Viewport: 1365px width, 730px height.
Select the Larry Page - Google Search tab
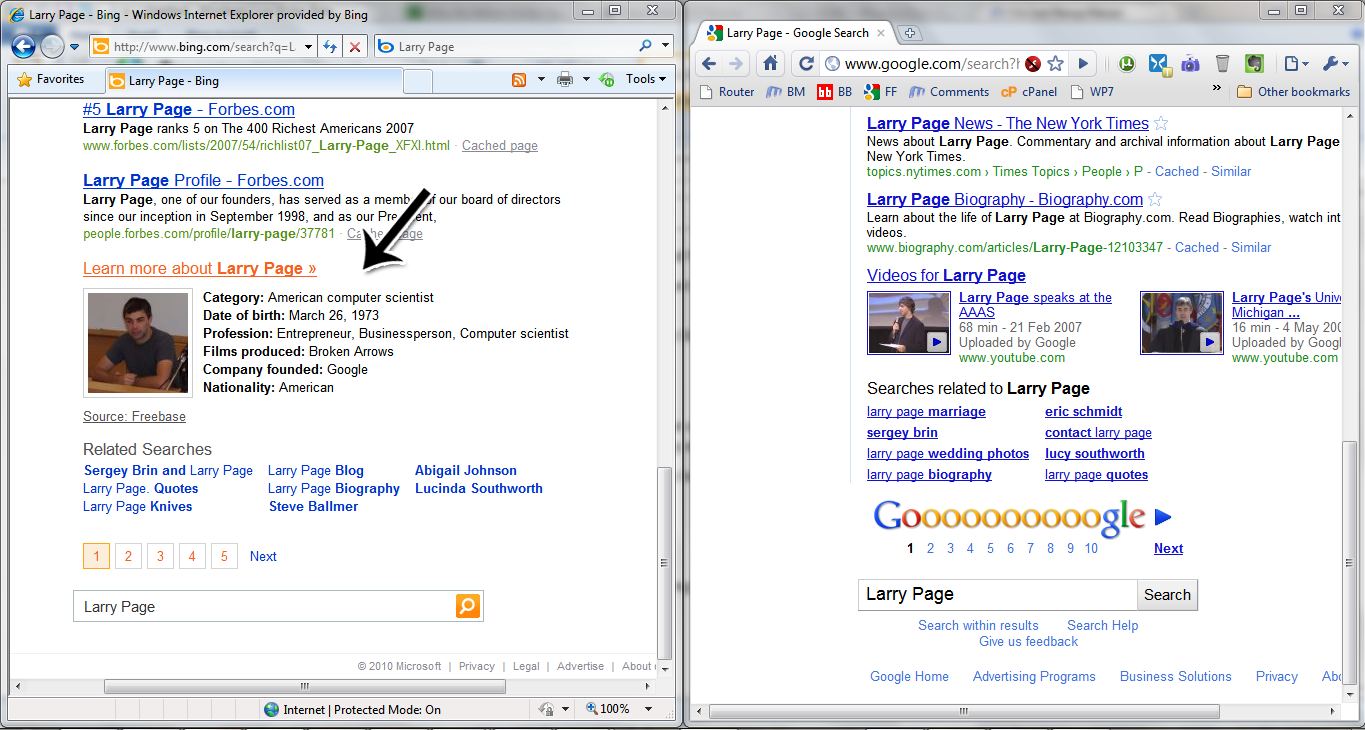795,33
